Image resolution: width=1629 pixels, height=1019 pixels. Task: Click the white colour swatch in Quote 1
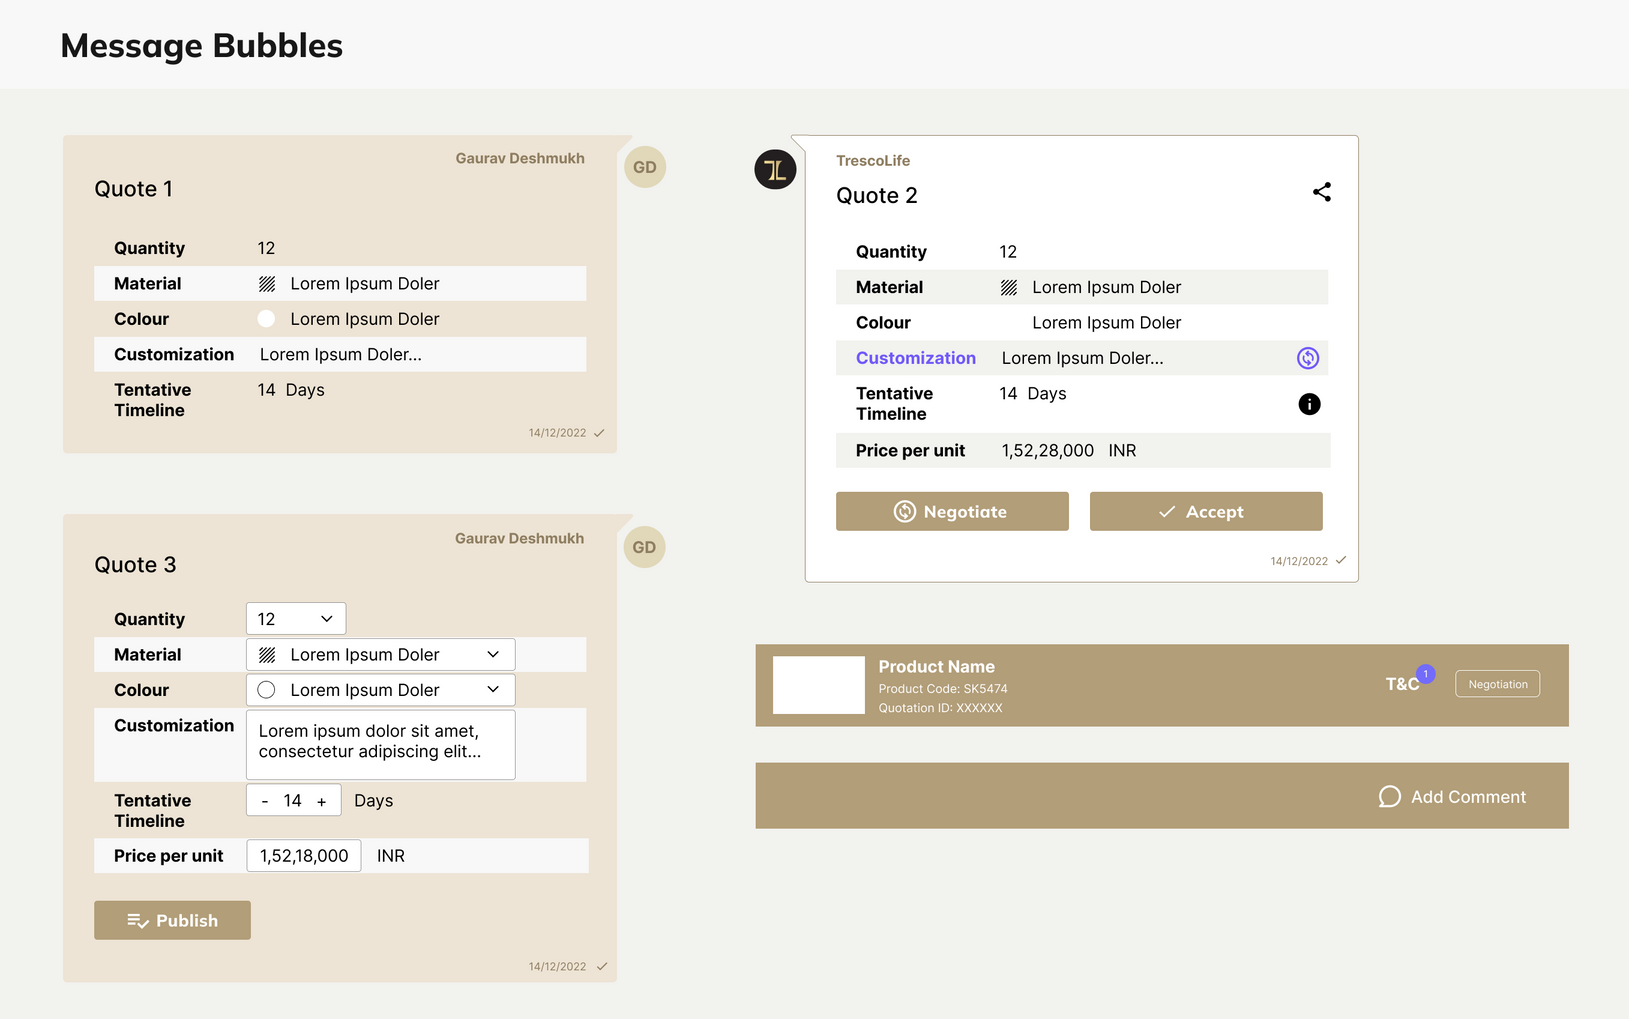266,319
